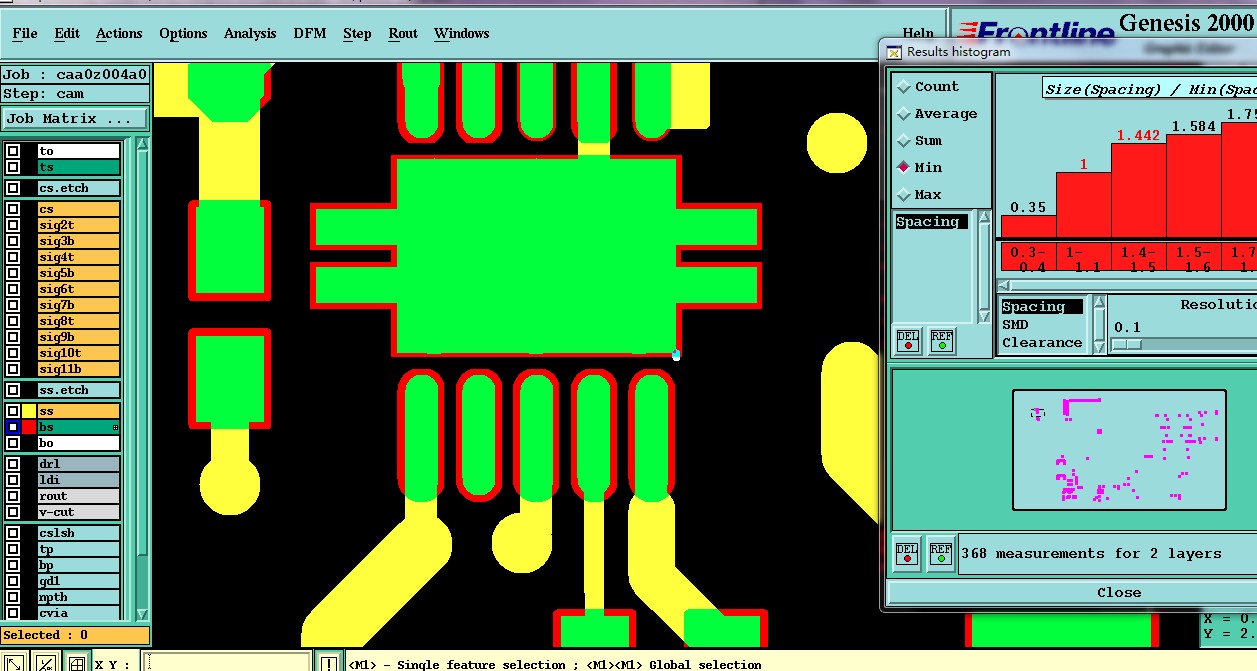The image size is (1257, 671).
Task: Click the Results histogram window title icon
Action: coord(895,51)
